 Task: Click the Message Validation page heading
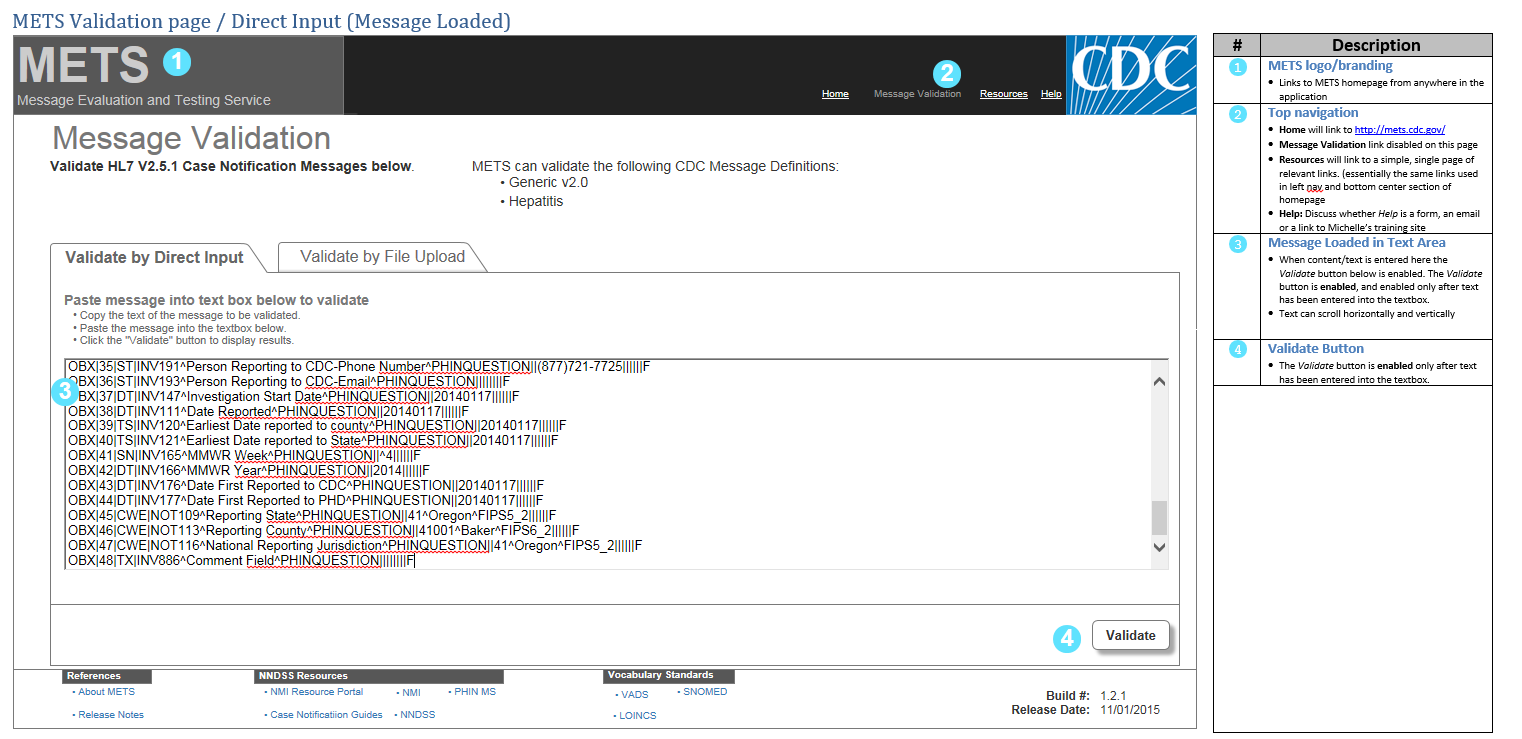click(x=191, y=138)
